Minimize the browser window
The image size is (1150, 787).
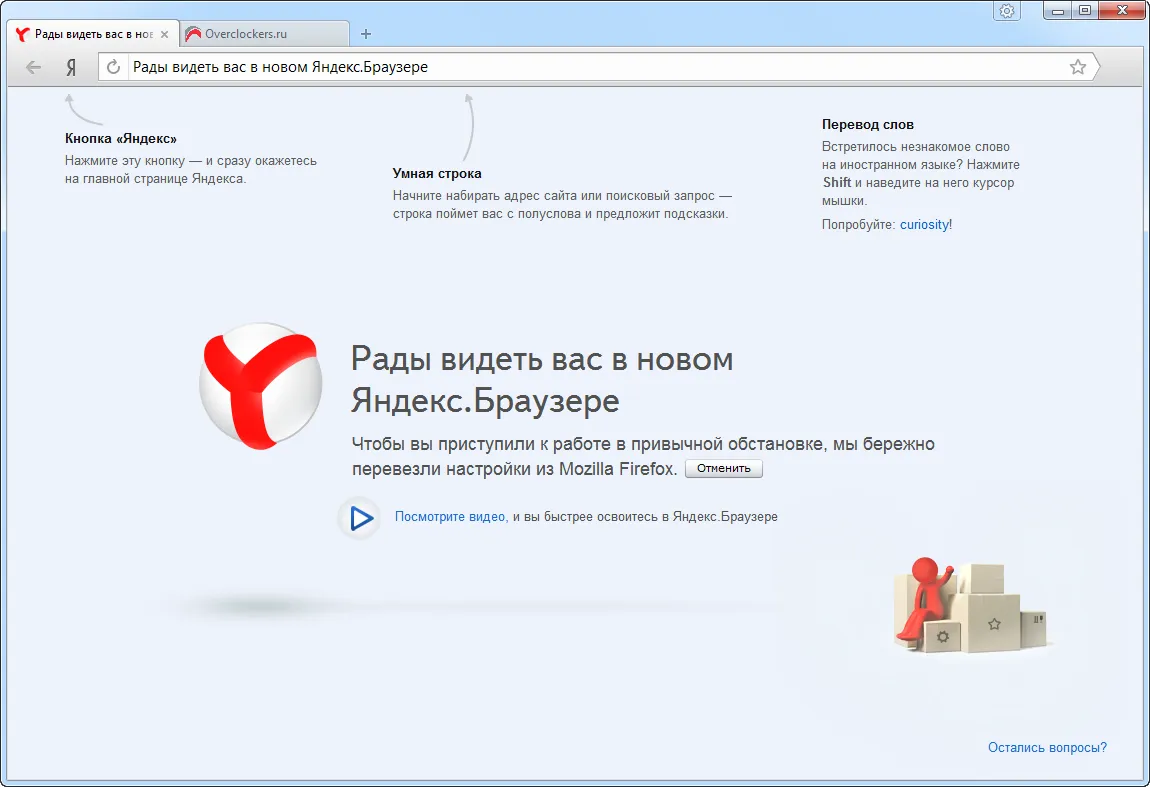(1058, 11)
